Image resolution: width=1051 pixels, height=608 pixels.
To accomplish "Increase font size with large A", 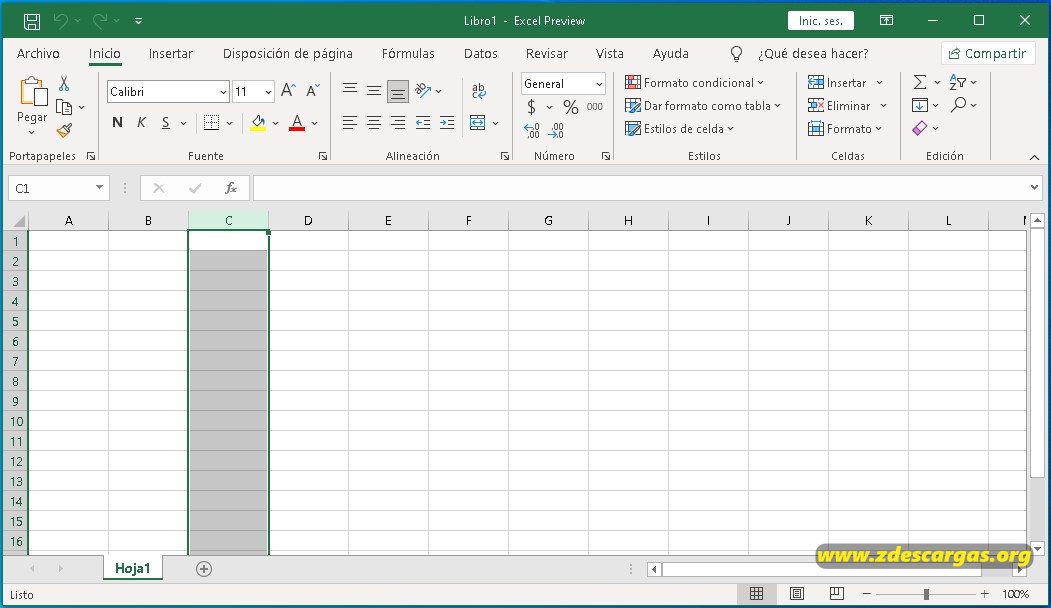I will tap(288, 90).
